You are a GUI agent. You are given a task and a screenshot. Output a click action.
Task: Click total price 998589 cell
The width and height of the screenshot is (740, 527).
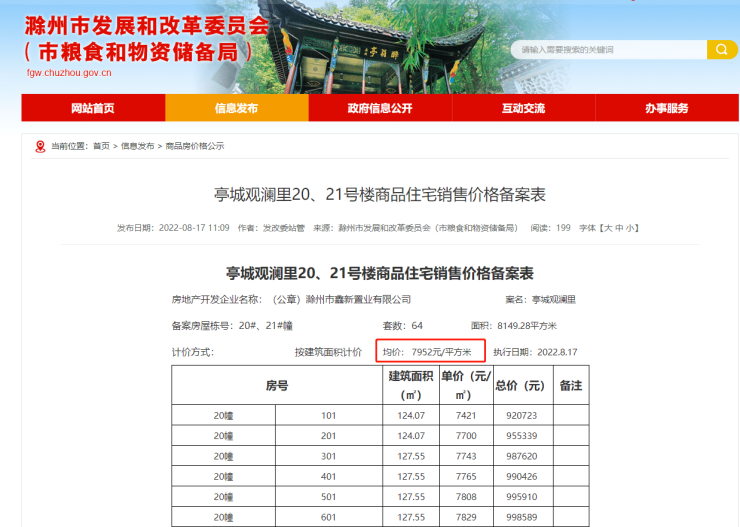tap(522, 517)
